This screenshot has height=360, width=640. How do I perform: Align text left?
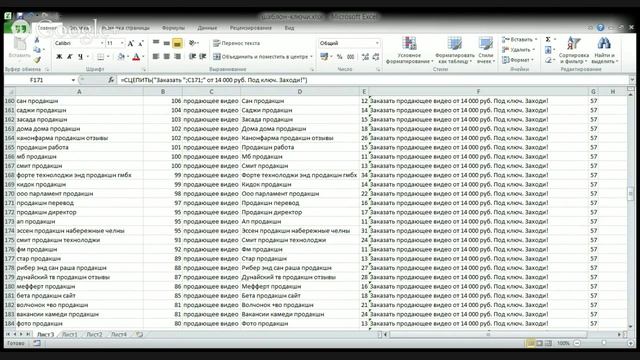tap(156, 56)
